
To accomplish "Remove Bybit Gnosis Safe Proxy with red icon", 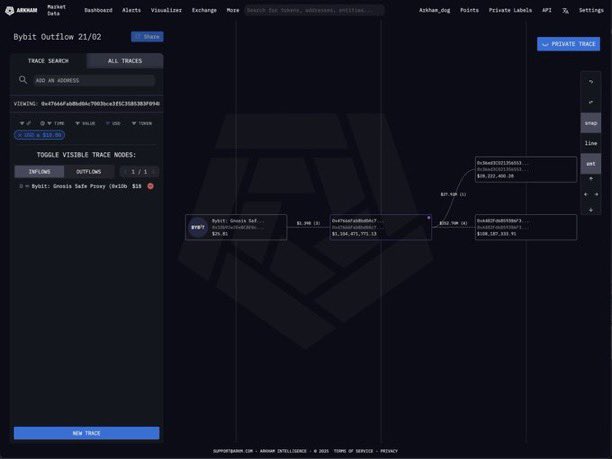I will tap(151, 186).
